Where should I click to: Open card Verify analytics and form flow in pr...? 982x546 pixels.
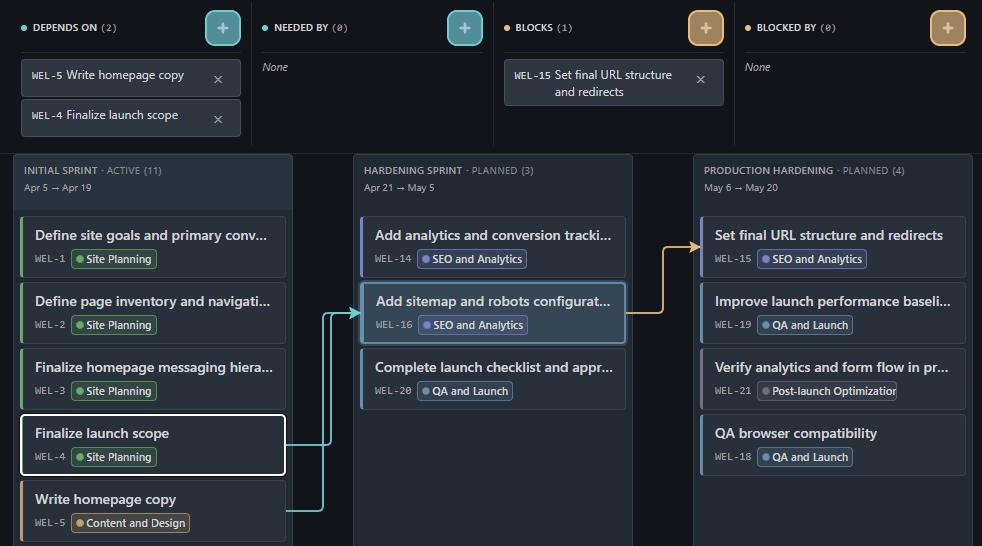pos(833,379)
